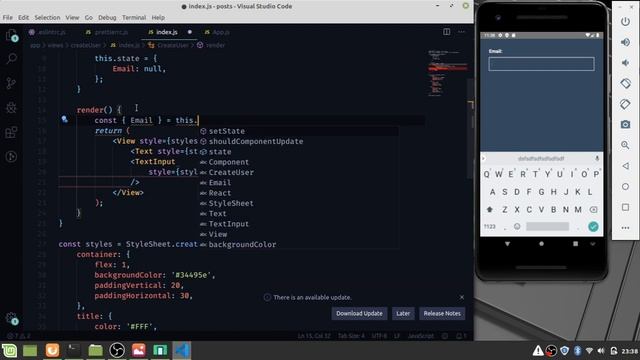Click the Later button
The image size is (640, 360).
(x=403, y=313)
